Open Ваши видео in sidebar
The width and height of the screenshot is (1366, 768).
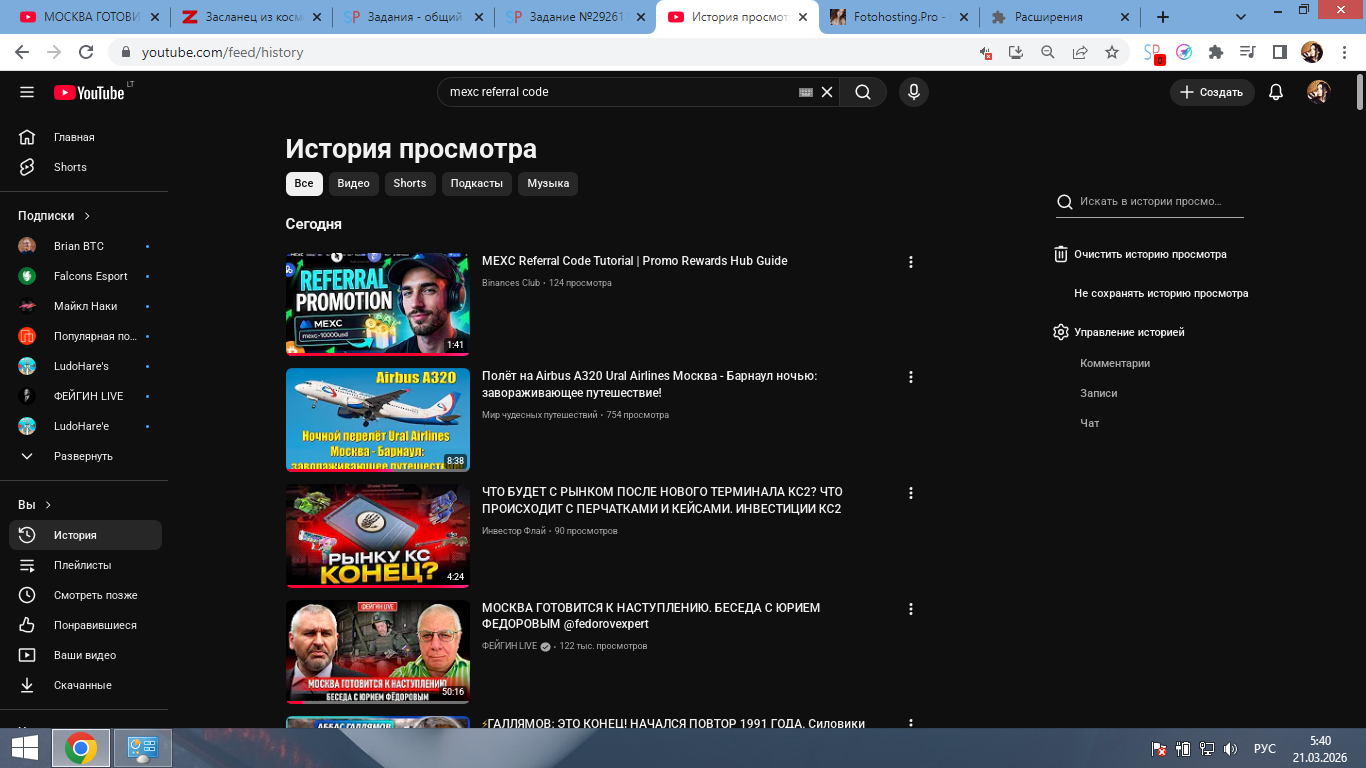(x=86, y=655)
